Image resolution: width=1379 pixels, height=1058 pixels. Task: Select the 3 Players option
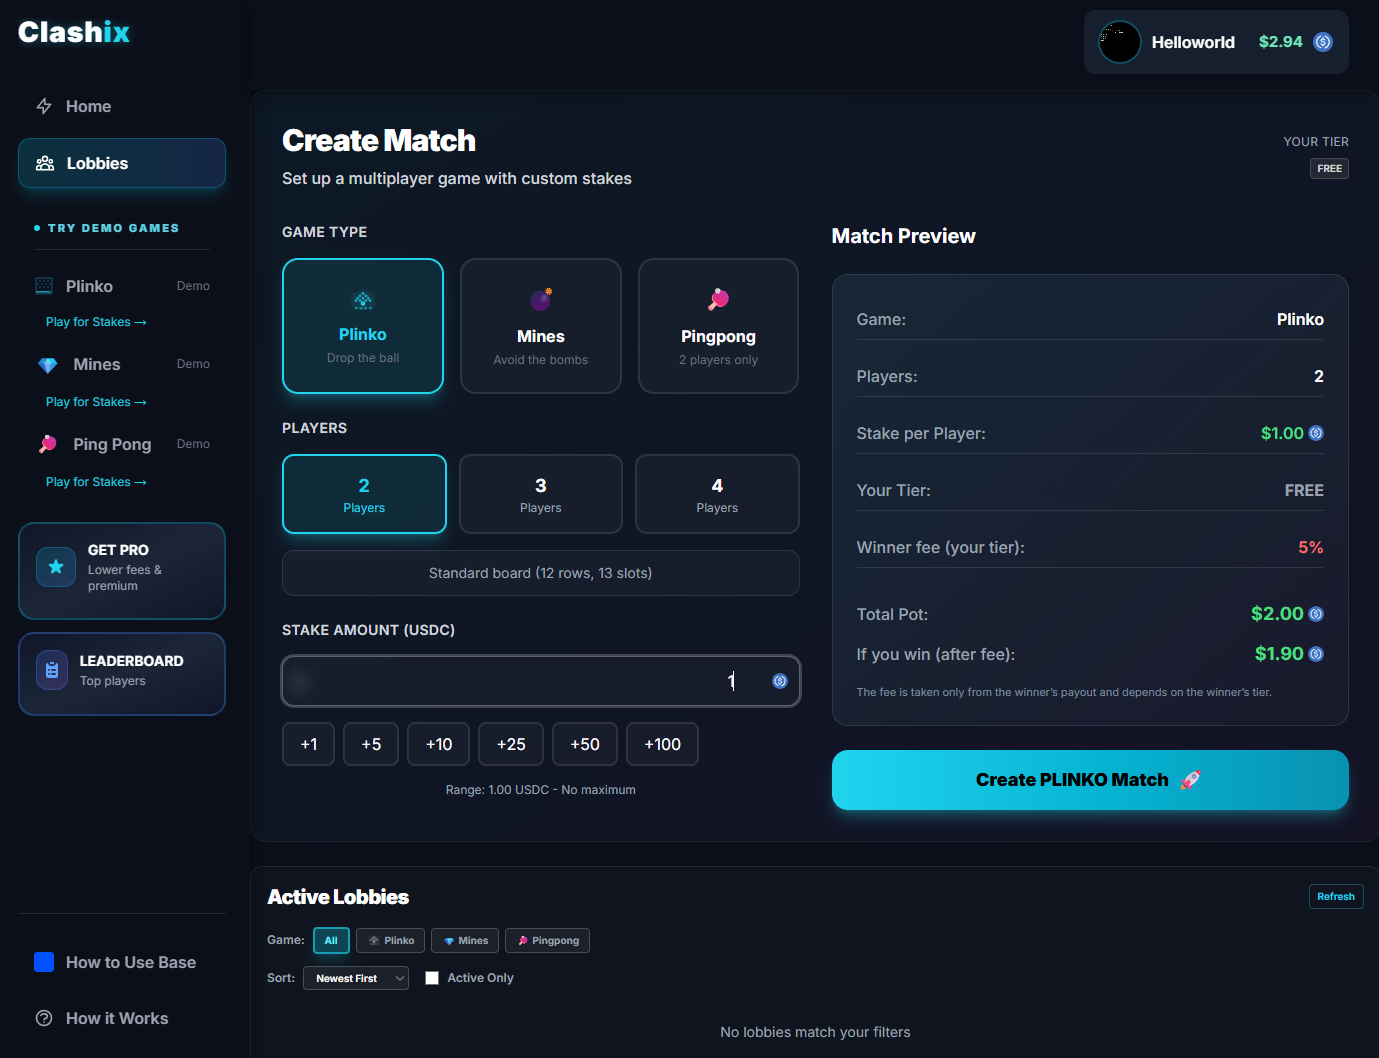[540, 494]
